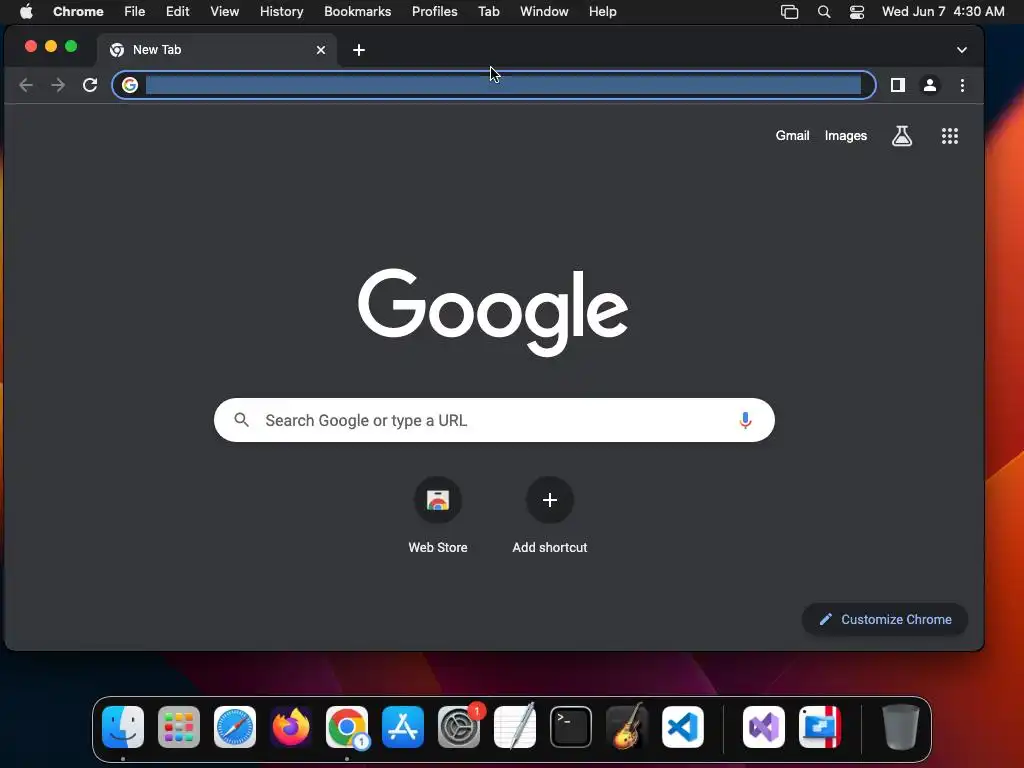Open the History menu
This screenshot has width=1024, height=768.
pos(281,12)
